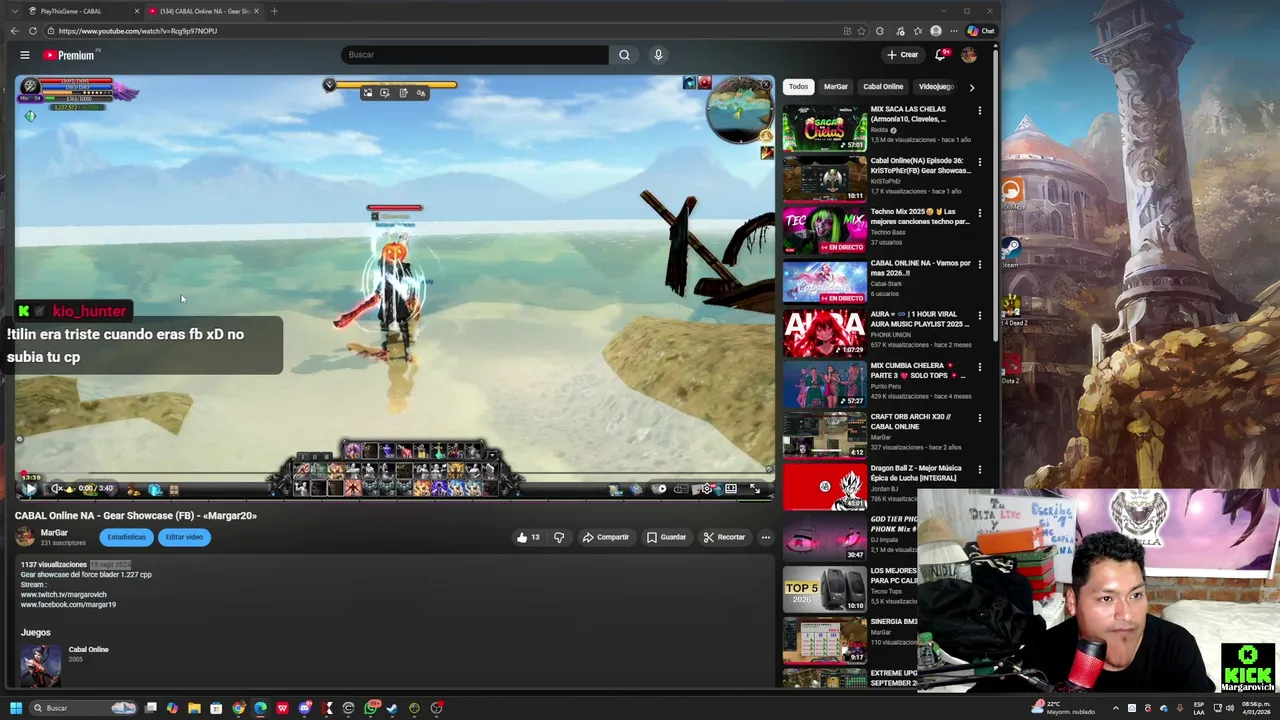Click the browser address bar URL
This screenshot has width=1280, height=720.
138,31
